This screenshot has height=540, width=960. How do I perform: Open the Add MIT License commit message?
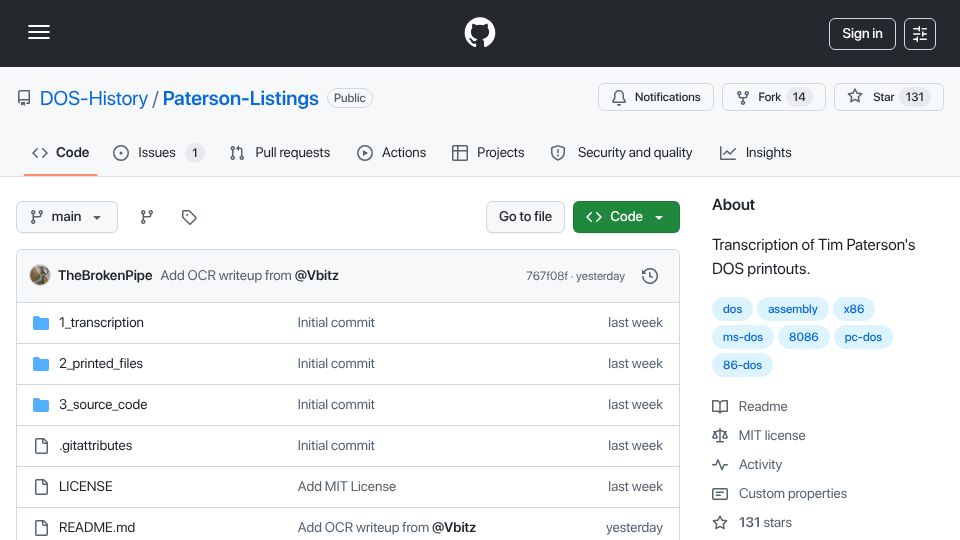[347, 487]
